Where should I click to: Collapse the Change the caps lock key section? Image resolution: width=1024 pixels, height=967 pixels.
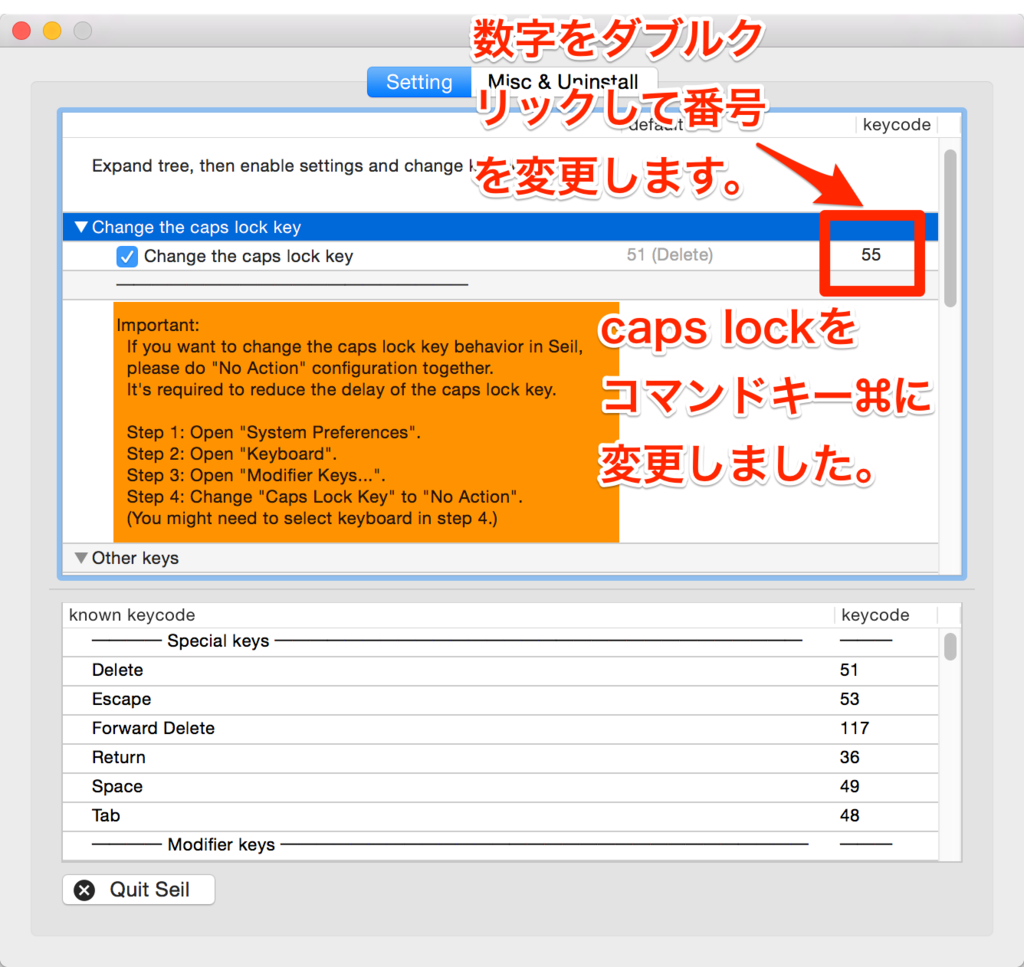pyautogui.click(x=81, y=227)
